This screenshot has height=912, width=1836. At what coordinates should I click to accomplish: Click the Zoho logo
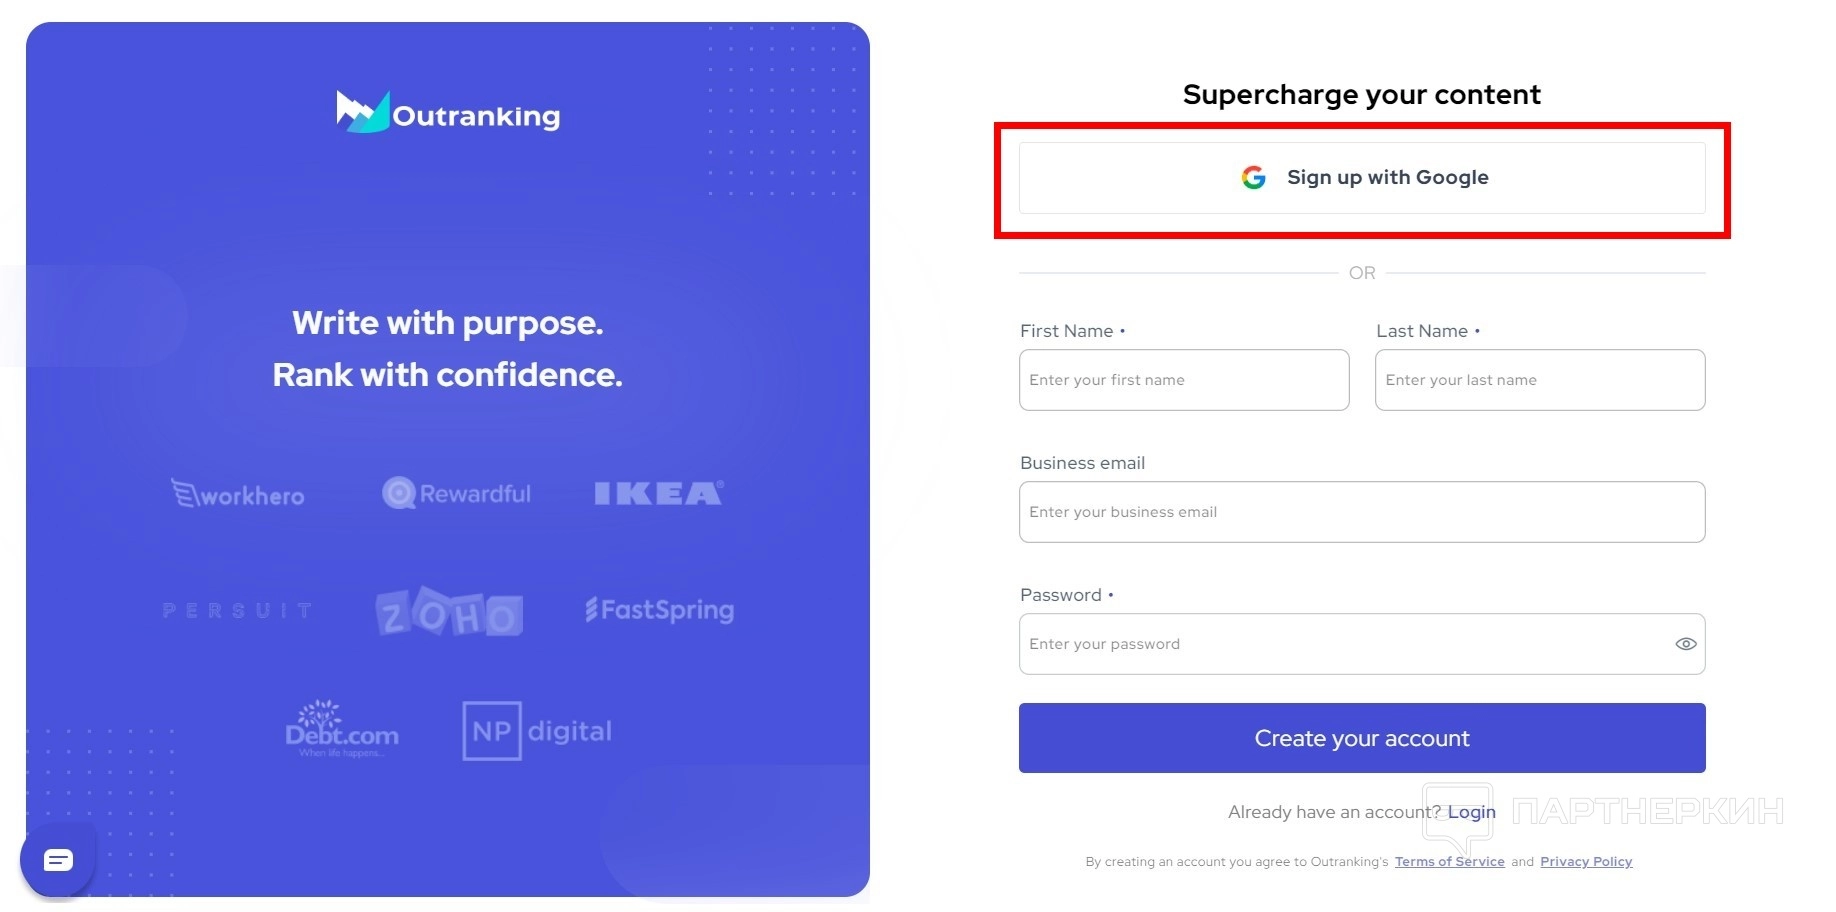coord(449,612)
